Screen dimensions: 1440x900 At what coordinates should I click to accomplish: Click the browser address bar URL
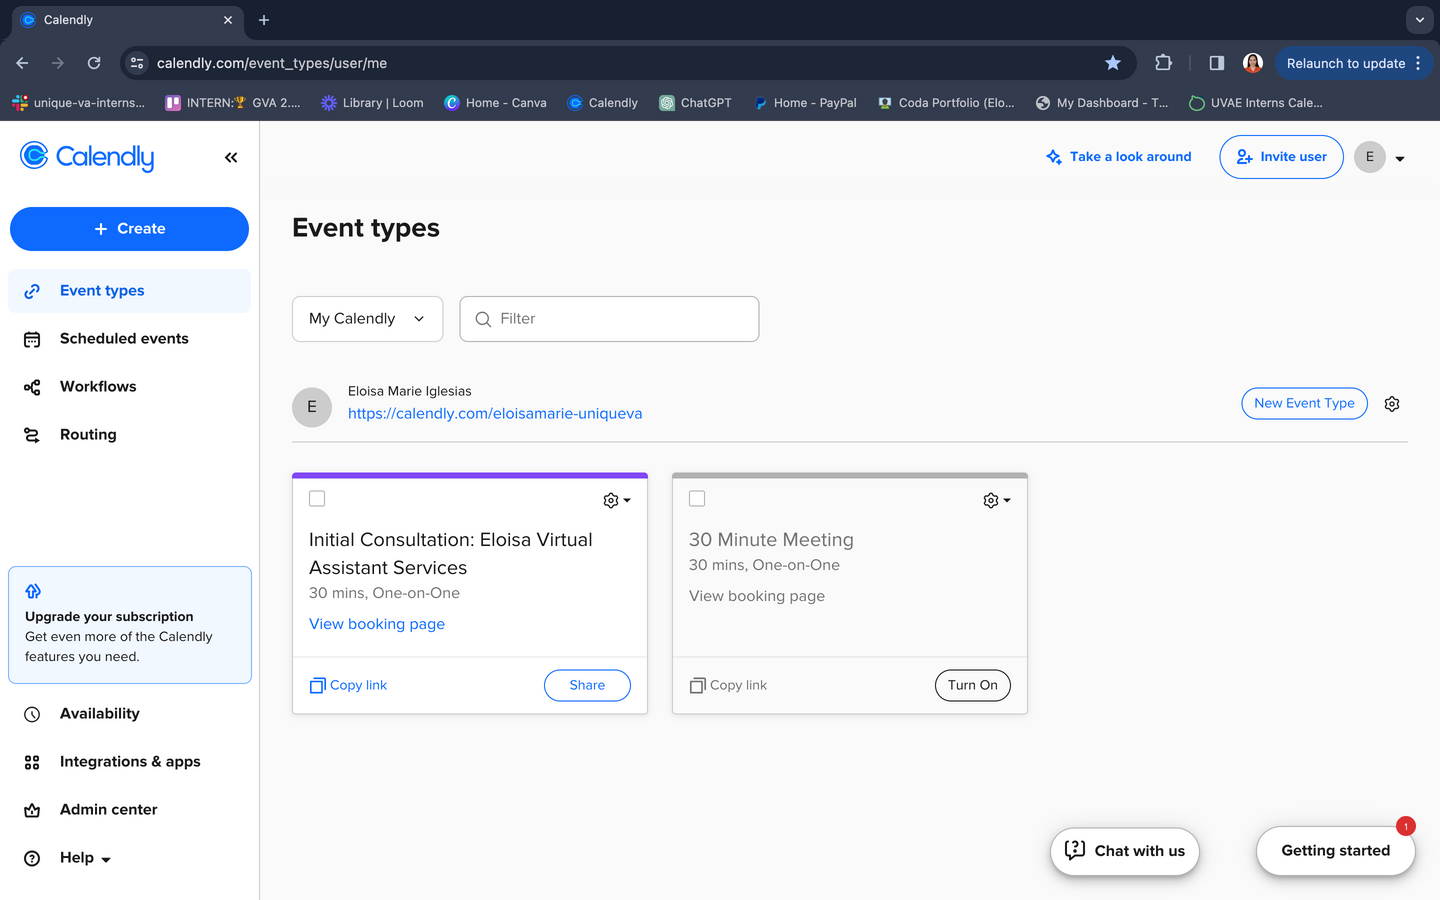(x=272, y=63)
